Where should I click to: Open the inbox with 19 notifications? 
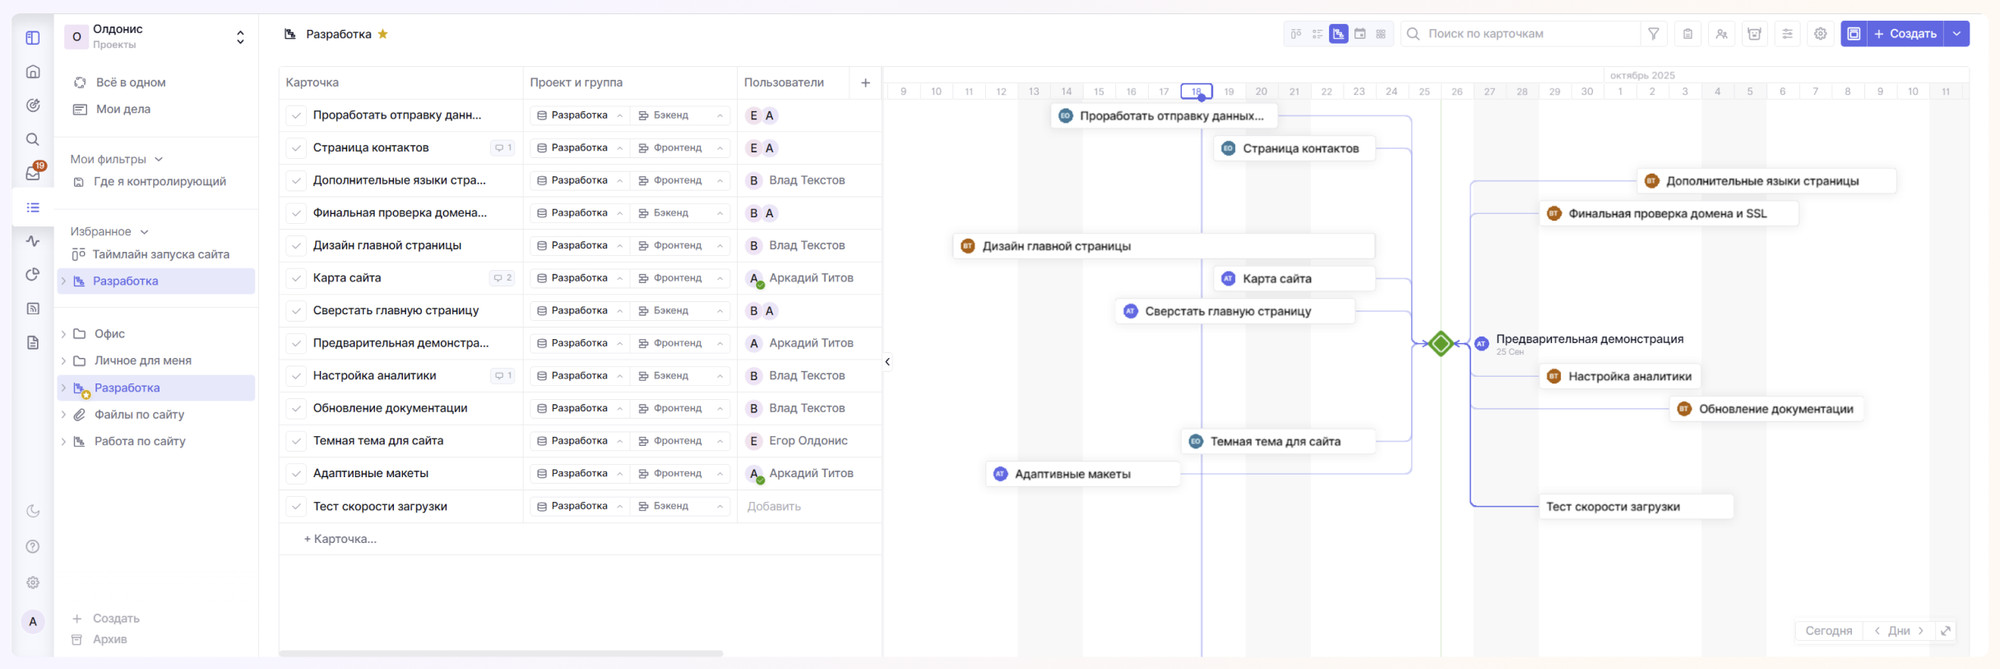(33, 173)
